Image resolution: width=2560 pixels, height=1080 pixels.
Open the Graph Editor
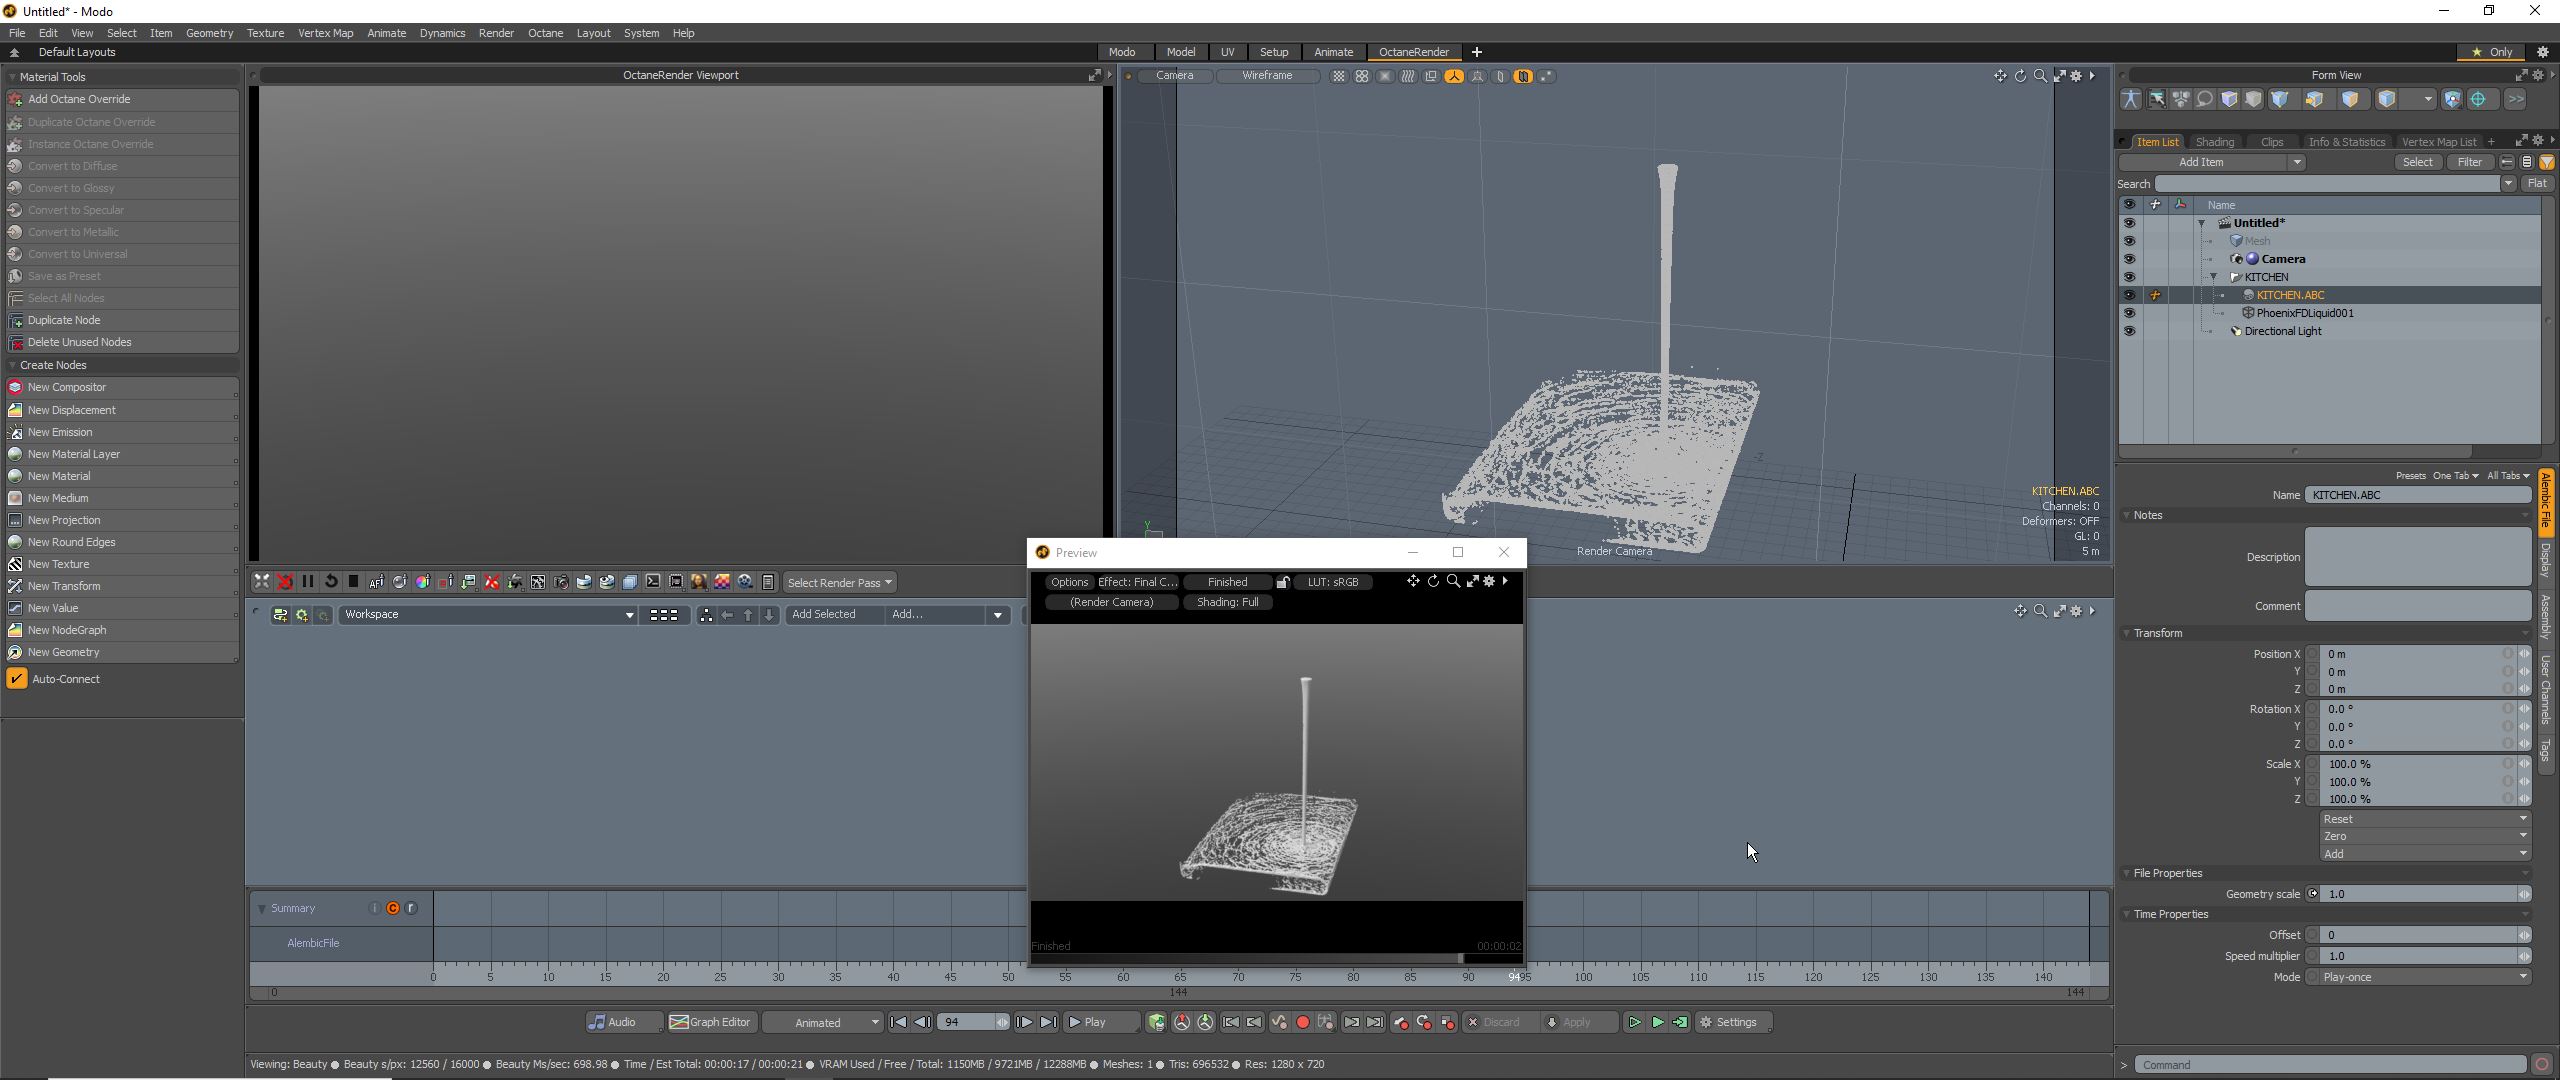[711, 1022]
